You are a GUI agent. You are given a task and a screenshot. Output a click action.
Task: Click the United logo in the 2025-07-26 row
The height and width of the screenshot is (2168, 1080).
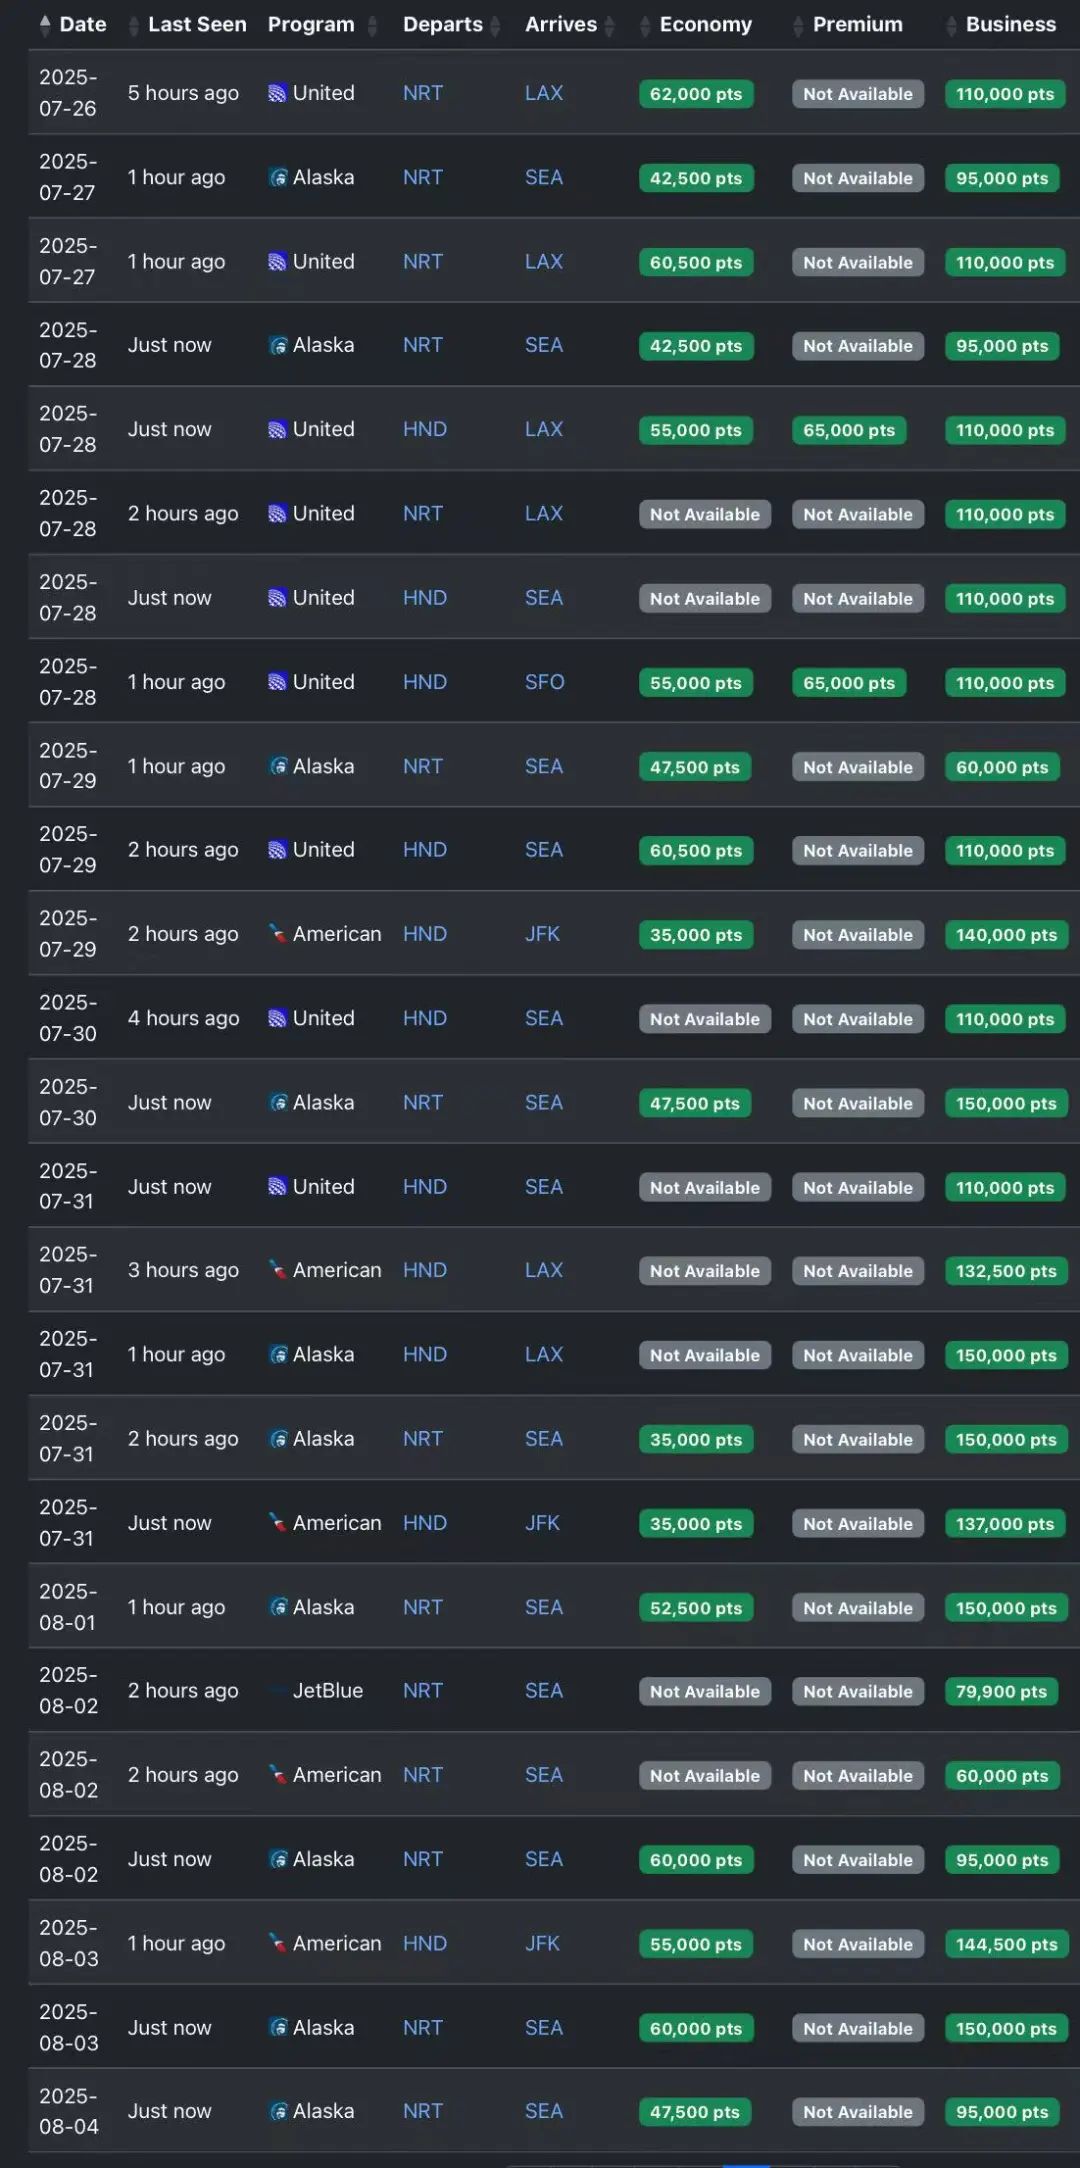[x=277, y=93]
